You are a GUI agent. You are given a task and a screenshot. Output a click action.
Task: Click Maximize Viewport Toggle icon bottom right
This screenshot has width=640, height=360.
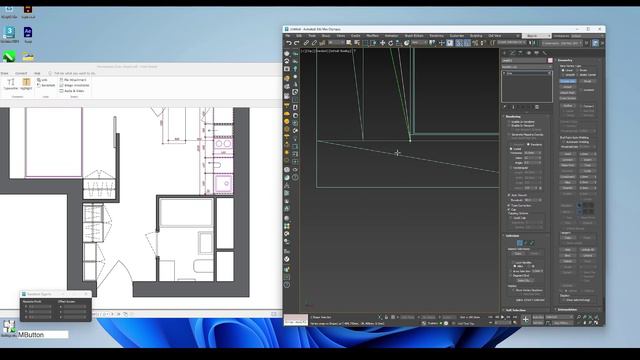pyautogui.click(x=596, y=323)
